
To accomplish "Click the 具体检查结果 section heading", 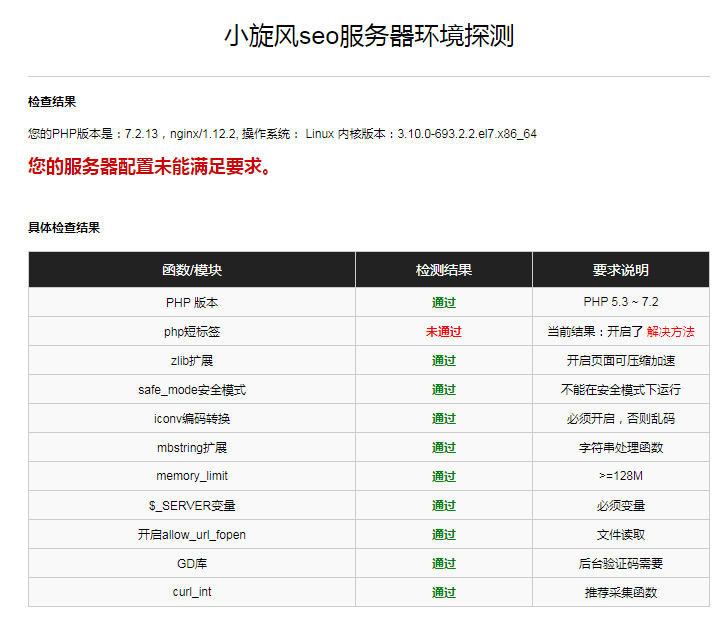I will pyautogui.click(x=64, y=228).
